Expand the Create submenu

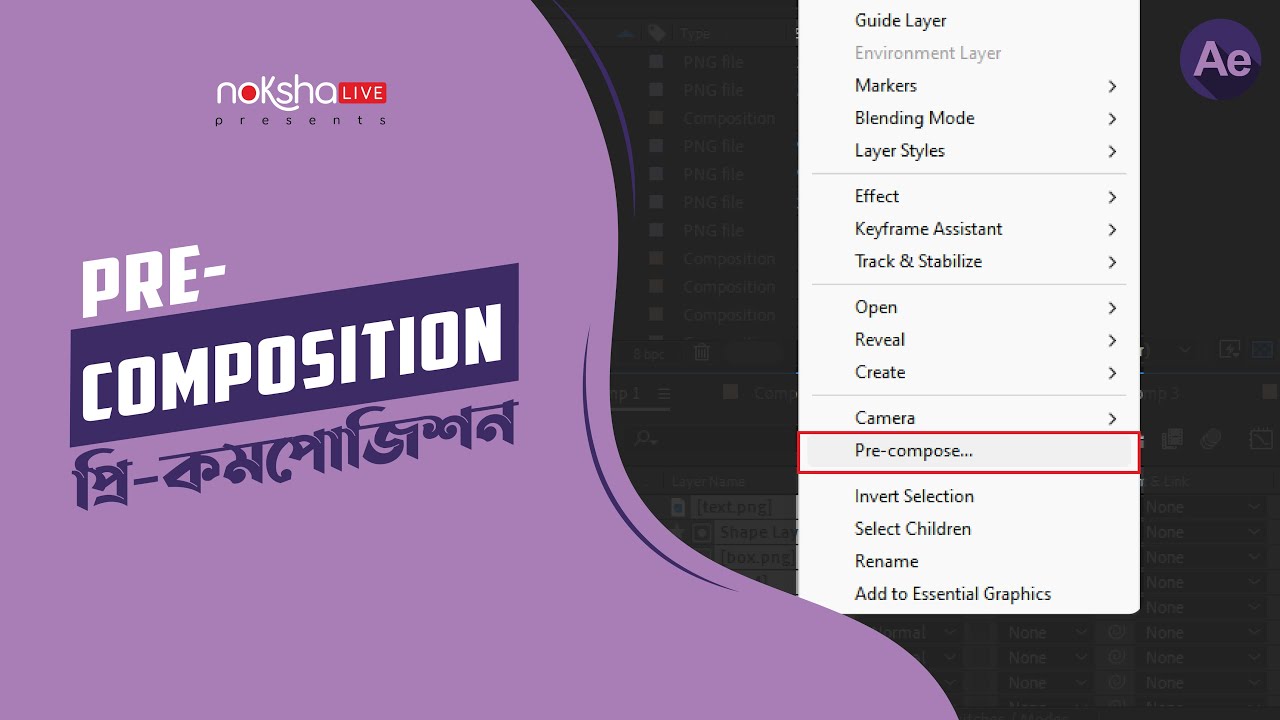pos(968,372)
